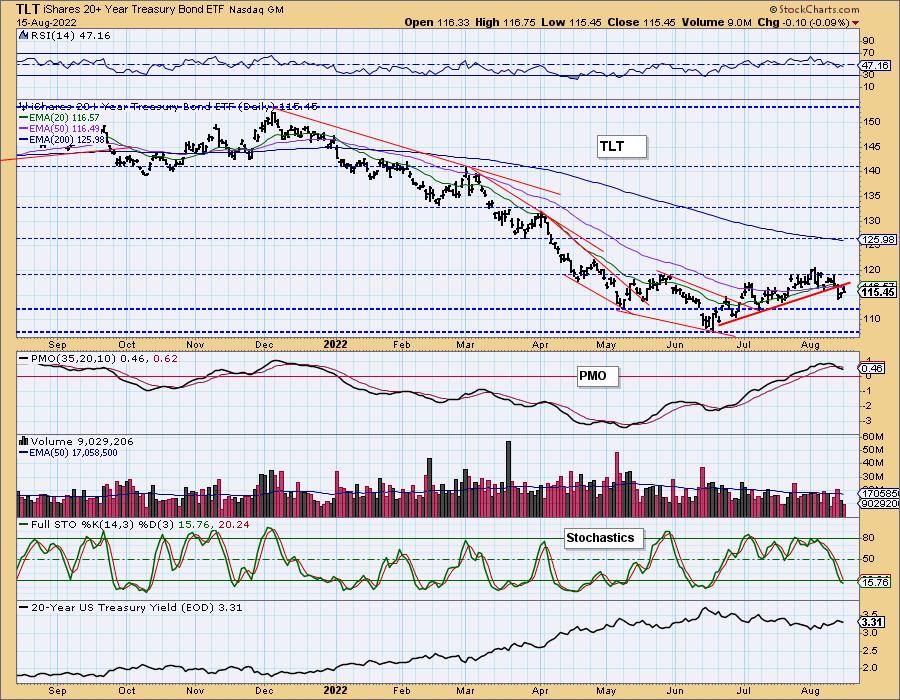900x700 pixels.
Task: Click the 80 level on stochastics axis
Action: click(869, 538)
